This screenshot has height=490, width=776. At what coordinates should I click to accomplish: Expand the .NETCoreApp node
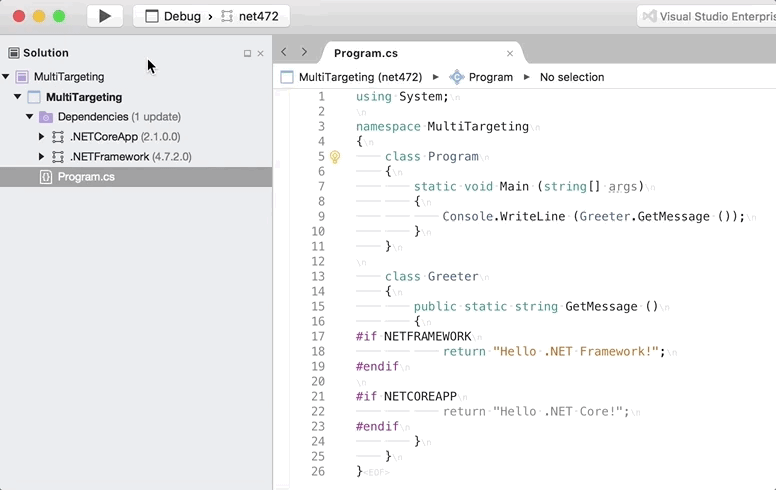(x=41, y=137)
